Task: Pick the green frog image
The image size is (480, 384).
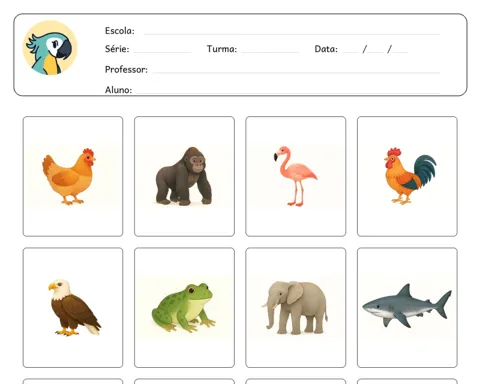Action: pos(184,308)
